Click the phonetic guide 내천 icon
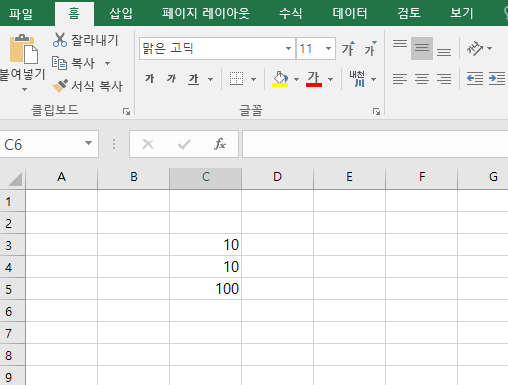This screenshot has width=508, height=385. point(357,79)
